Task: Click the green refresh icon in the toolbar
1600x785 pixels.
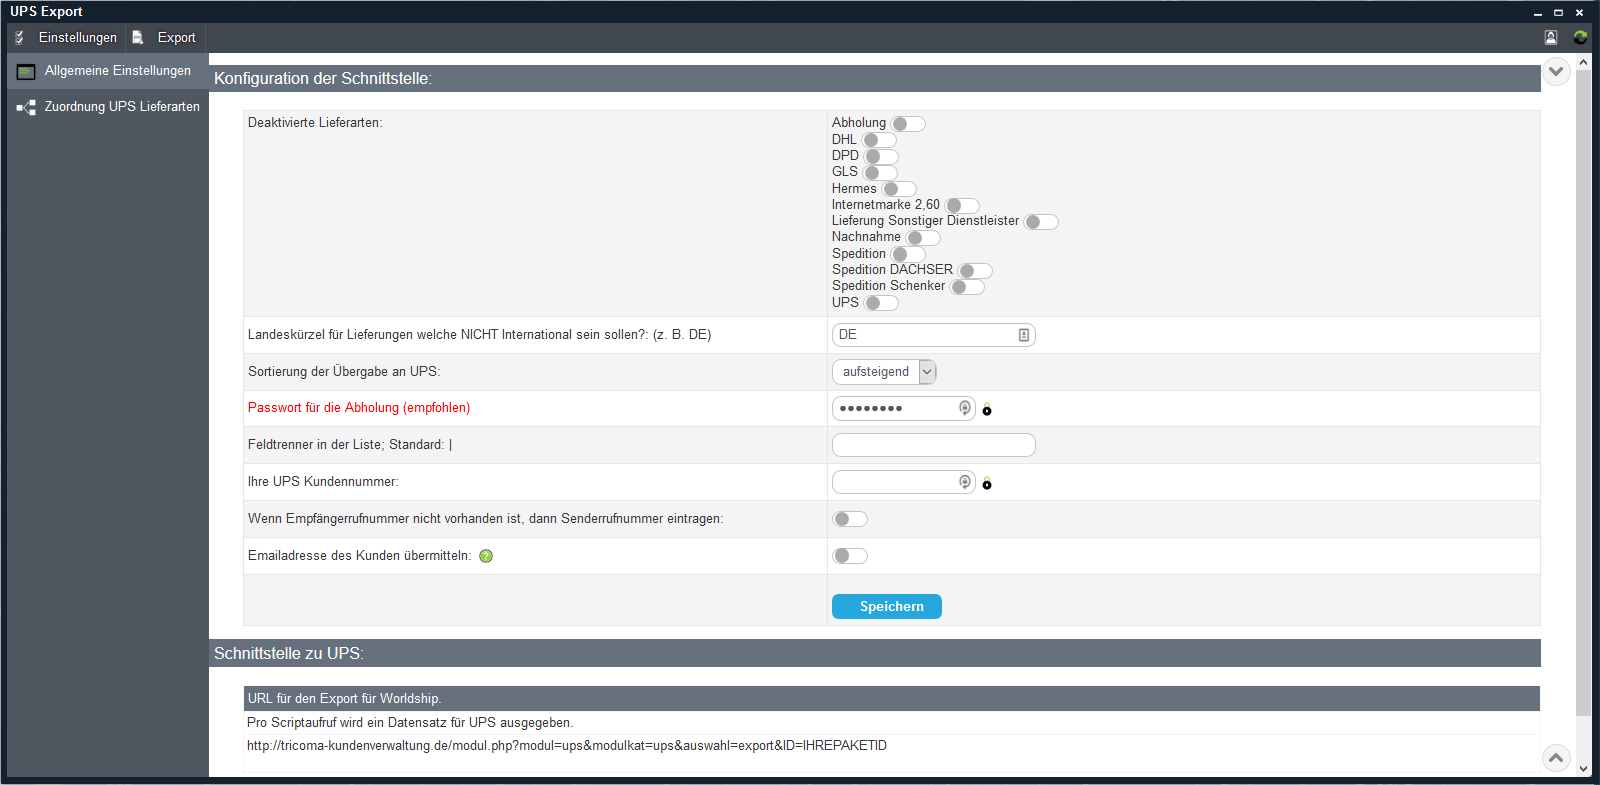Action: tap(1580, 37)
